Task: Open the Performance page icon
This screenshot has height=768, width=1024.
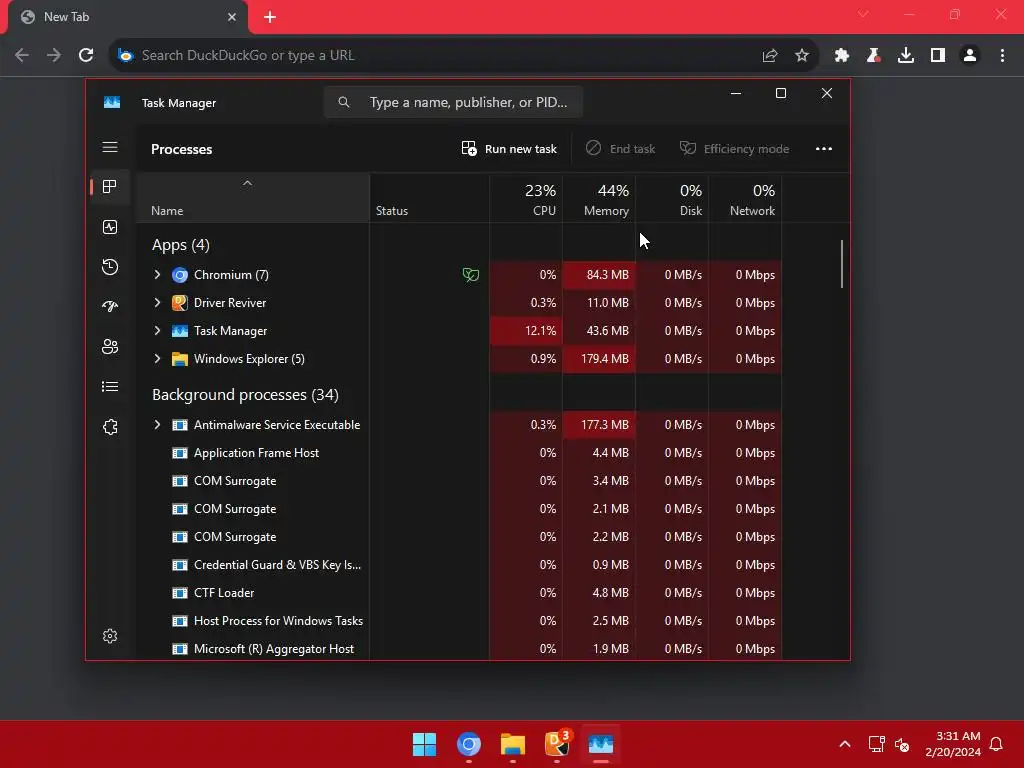Action: tap(110, 227)
